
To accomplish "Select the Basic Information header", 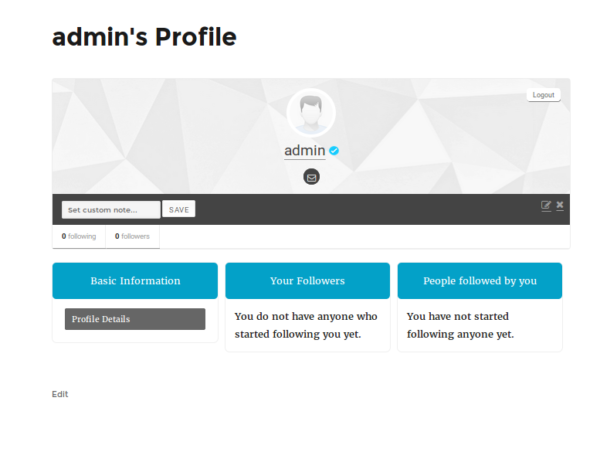I will point(135,281).
